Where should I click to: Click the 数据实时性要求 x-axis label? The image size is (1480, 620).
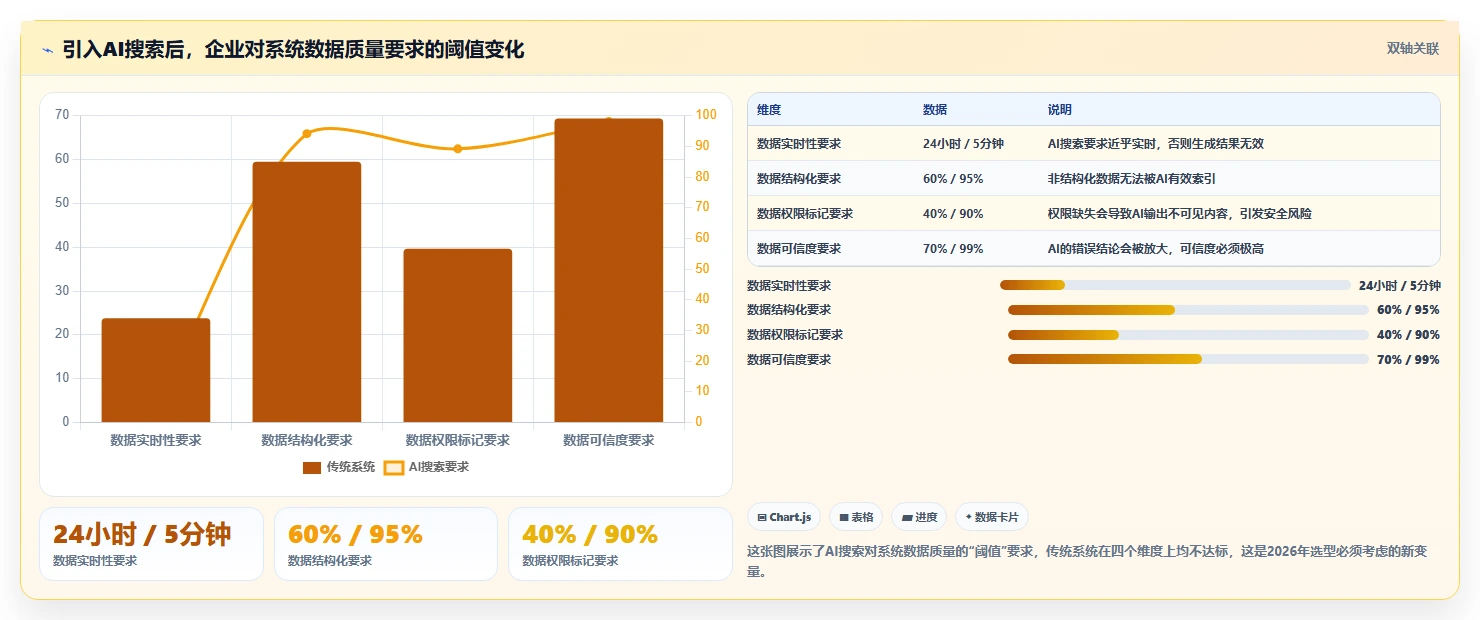pos(156,440)
